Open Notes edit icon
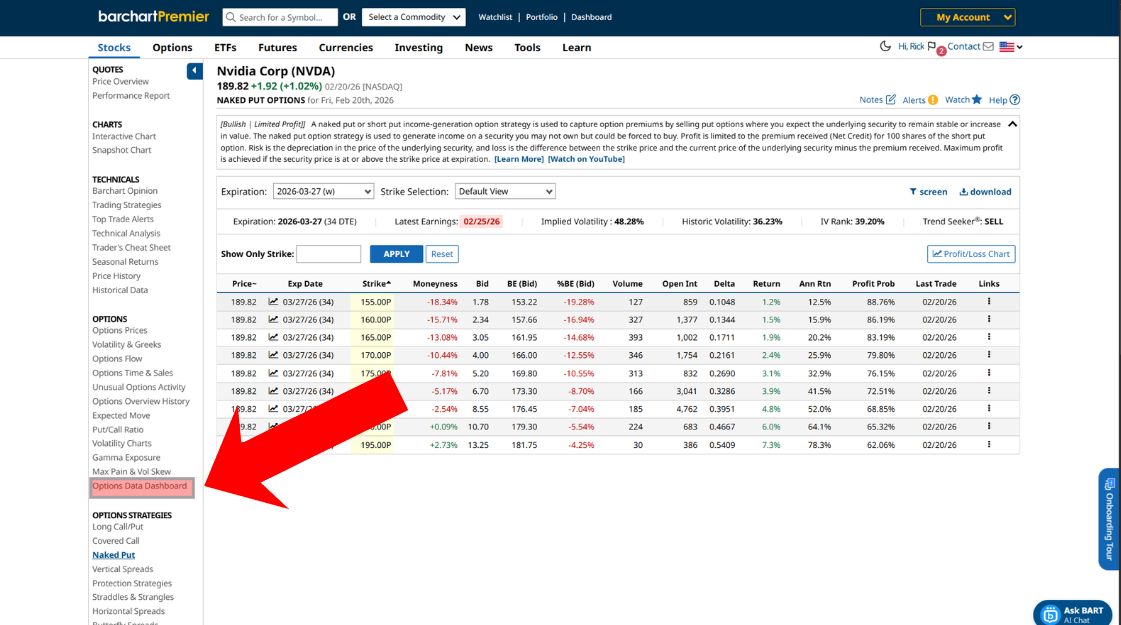 891,99
